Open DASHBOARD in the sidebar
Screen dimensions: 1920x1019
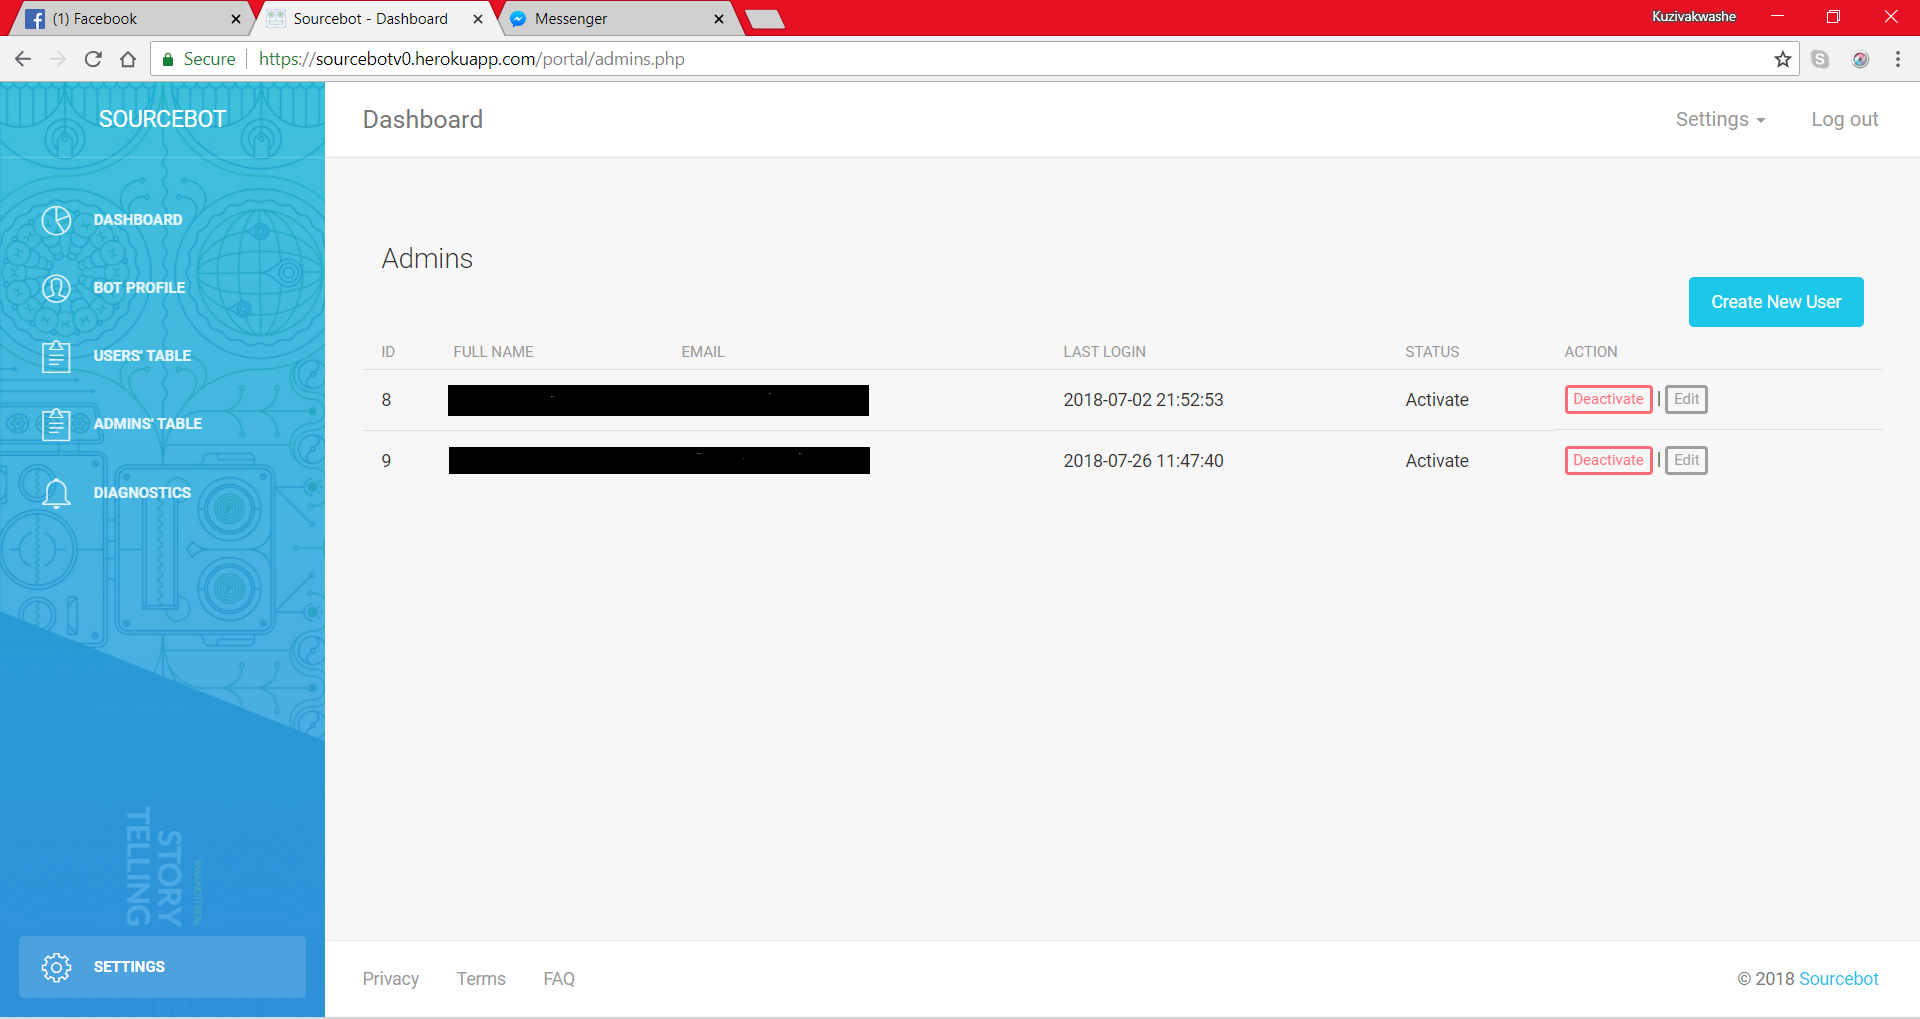[x=138, y=220]
